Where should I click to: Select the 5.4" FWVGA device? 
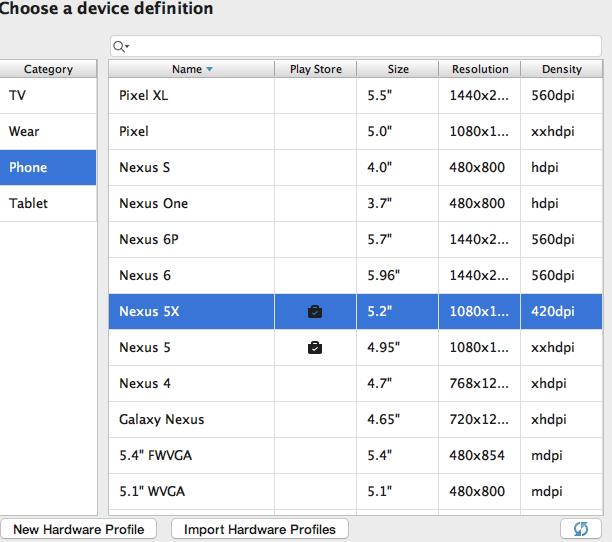155,455
